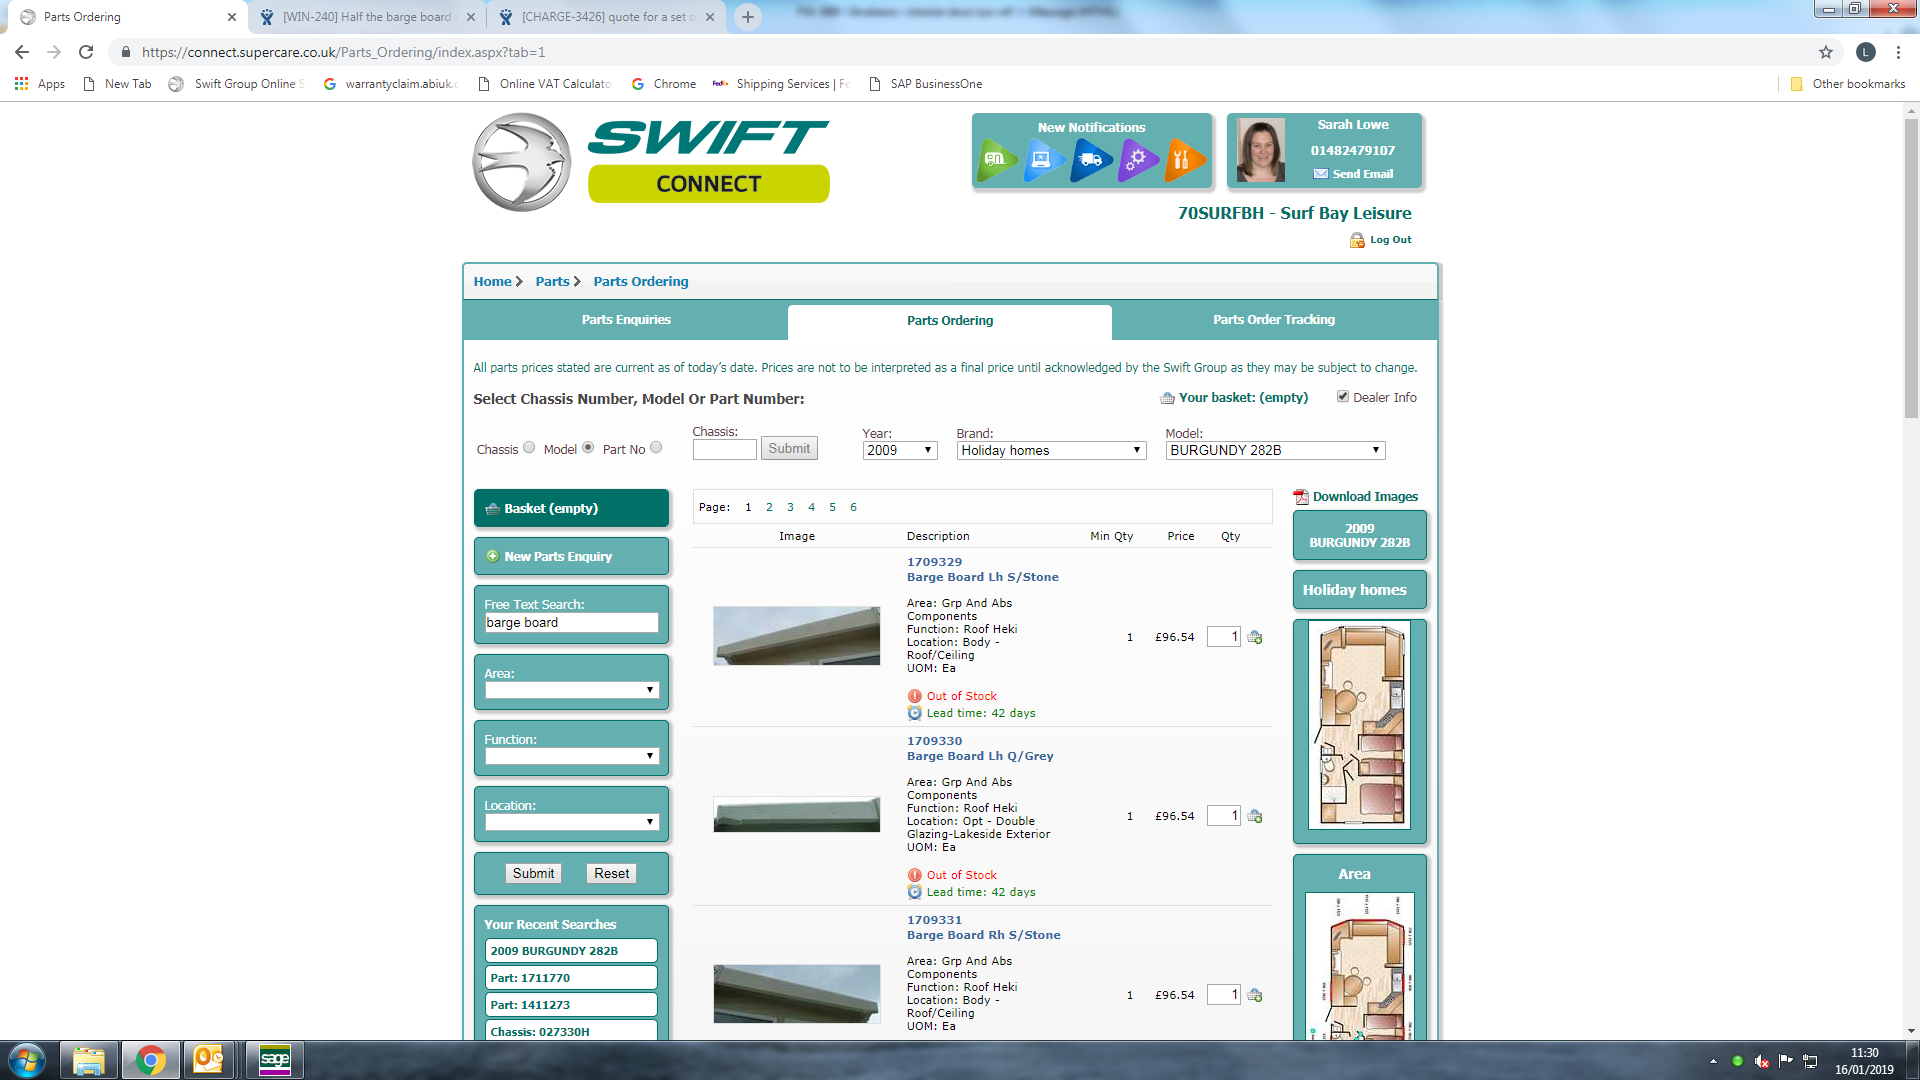Open the Model dropdown showing BURGUNDY 282B
Image resolution: width=1920 pixels, height=1080 pixels.
1275,451
